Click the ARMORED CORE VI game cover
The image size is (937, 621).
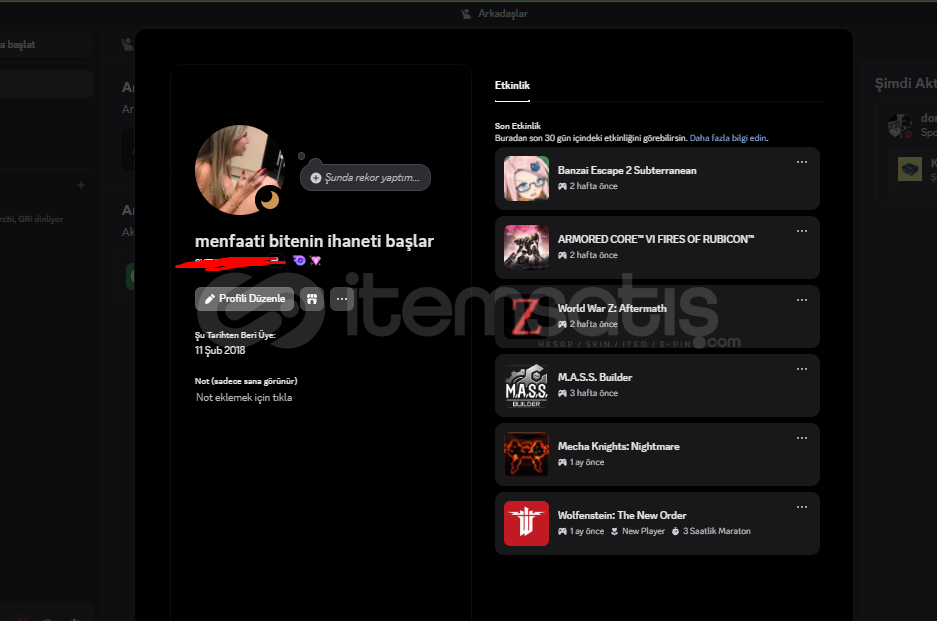(x=526, y=247)
